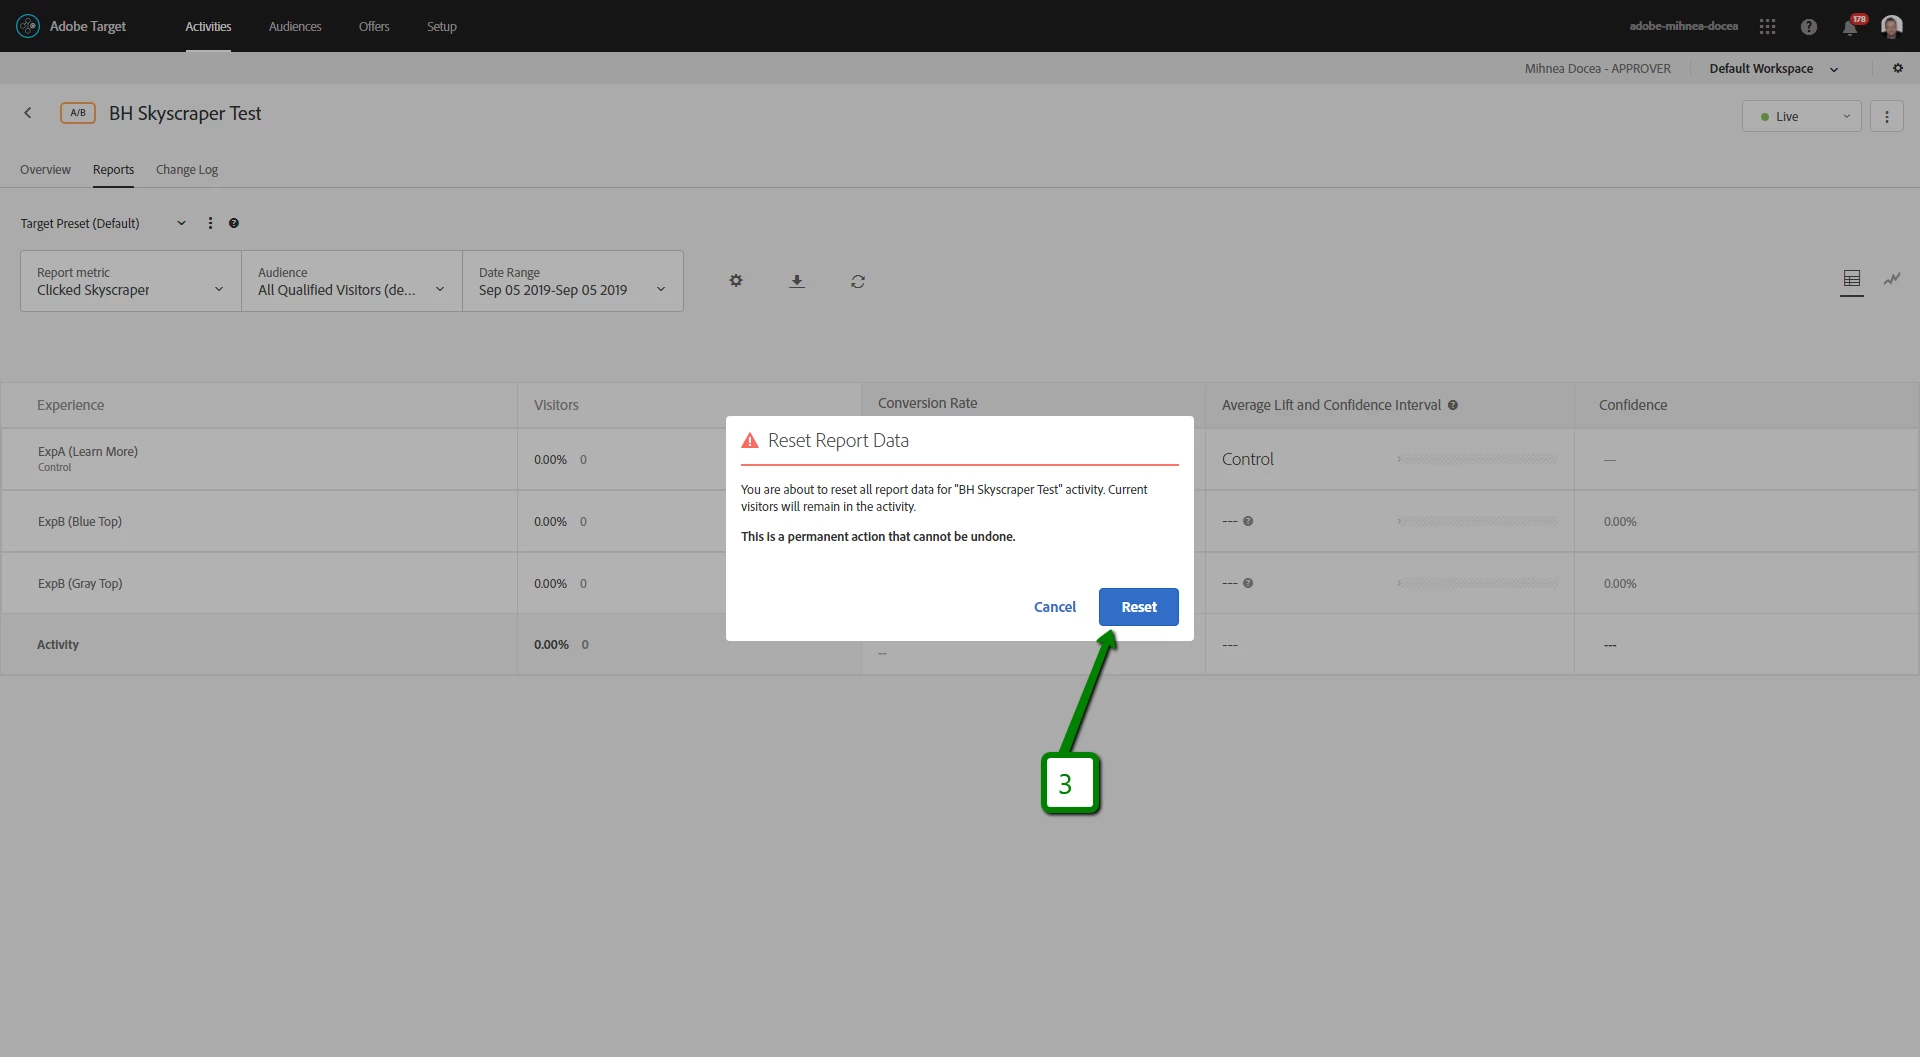
Task: Open the Audience dropdown
Action: pyautogui.click(x=352, y=281)
